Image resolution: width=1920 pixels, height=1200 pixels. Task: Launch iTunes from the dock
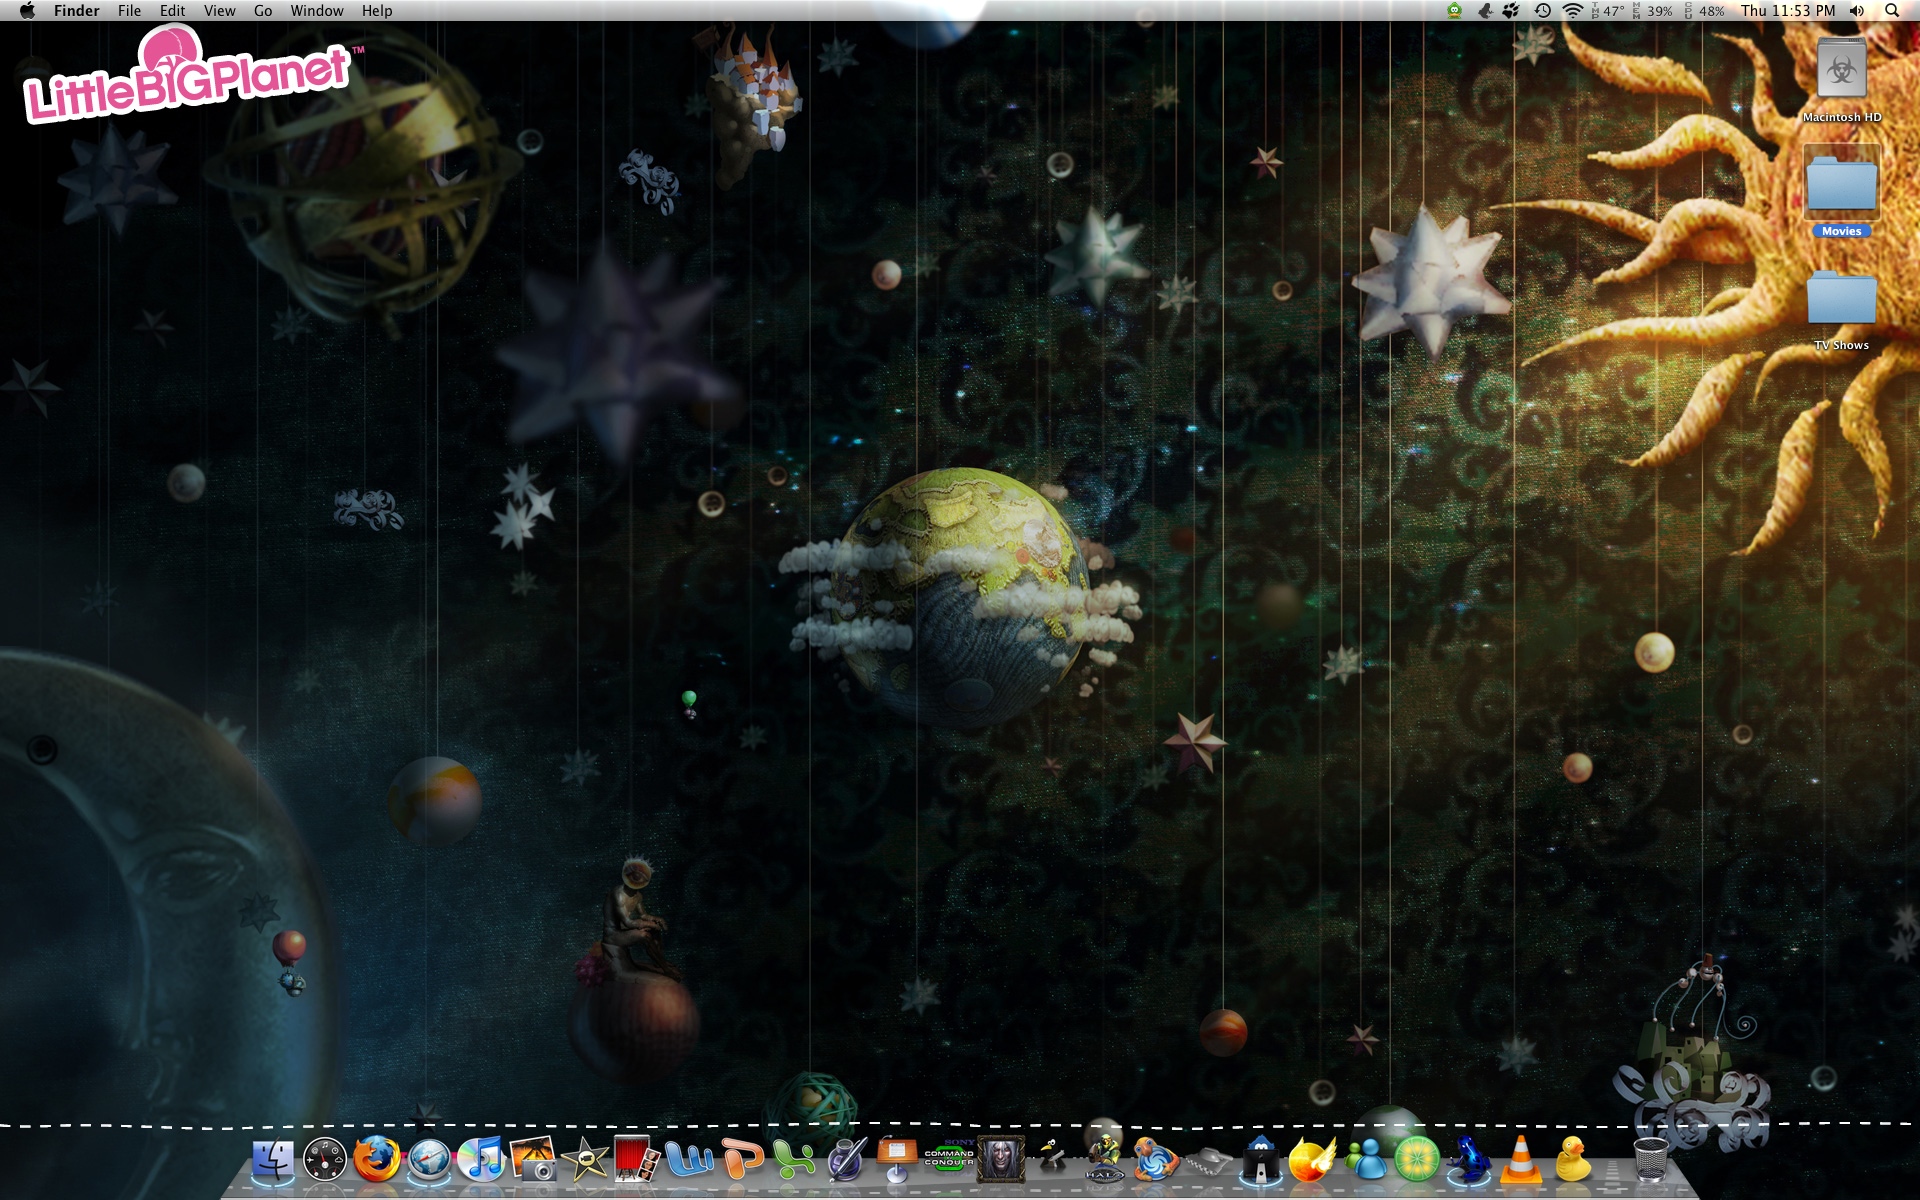tap(481, 1160)
